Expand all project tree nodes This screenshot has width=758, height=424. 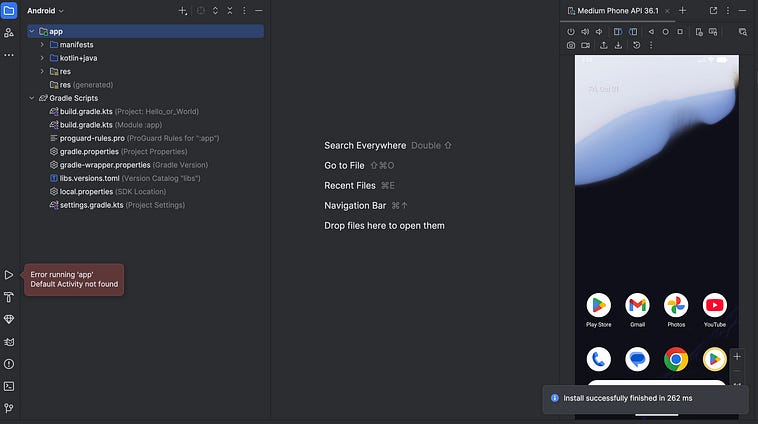(215, 11)
